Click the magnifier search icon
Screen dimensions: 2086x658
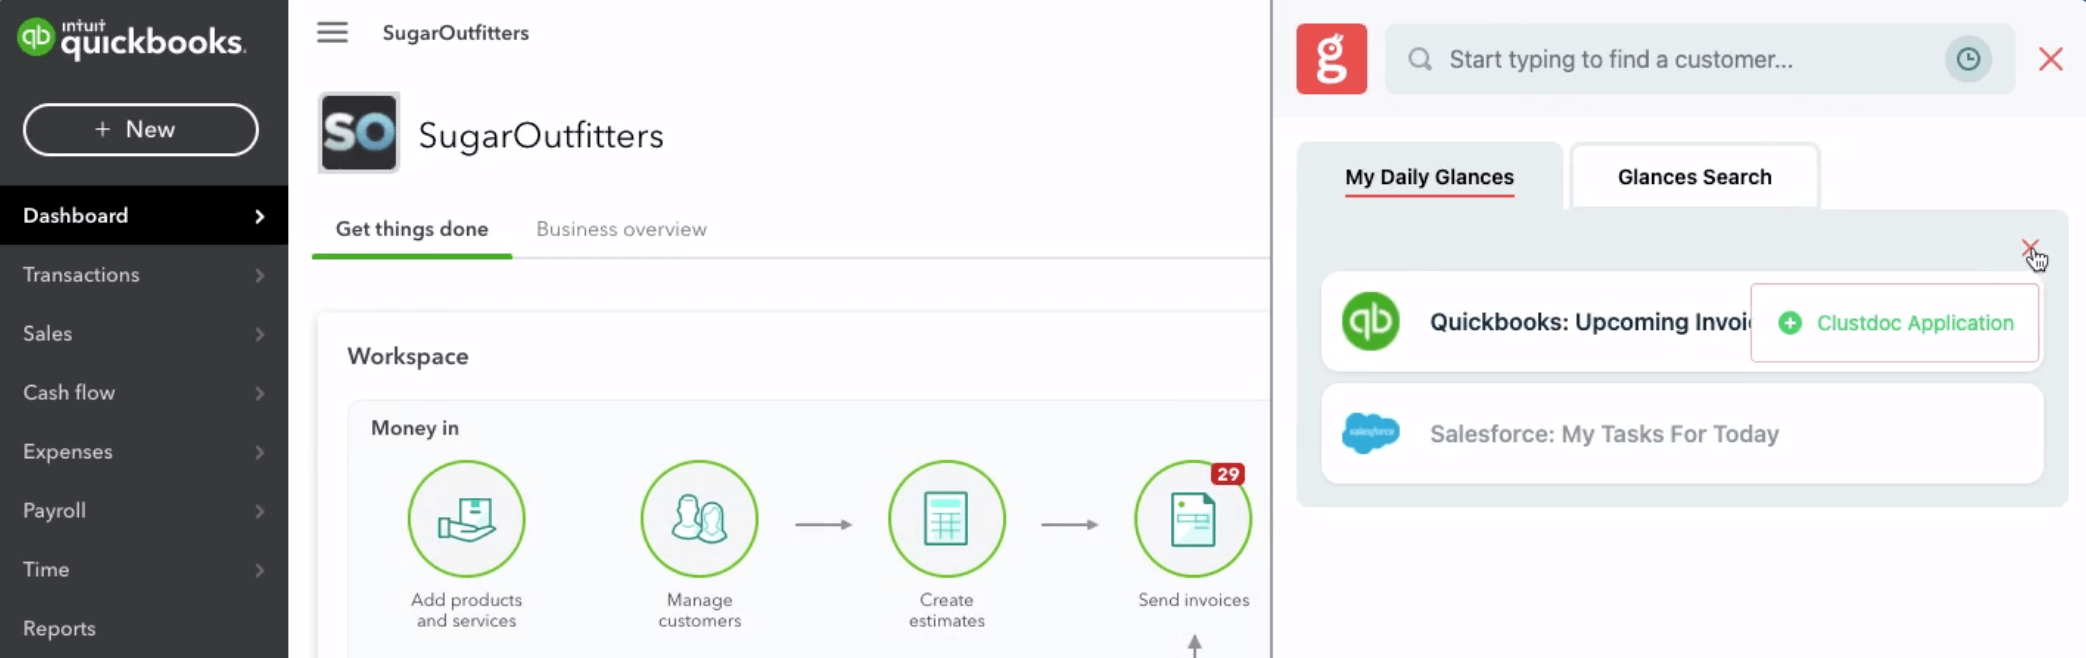tap(1419, 59)
